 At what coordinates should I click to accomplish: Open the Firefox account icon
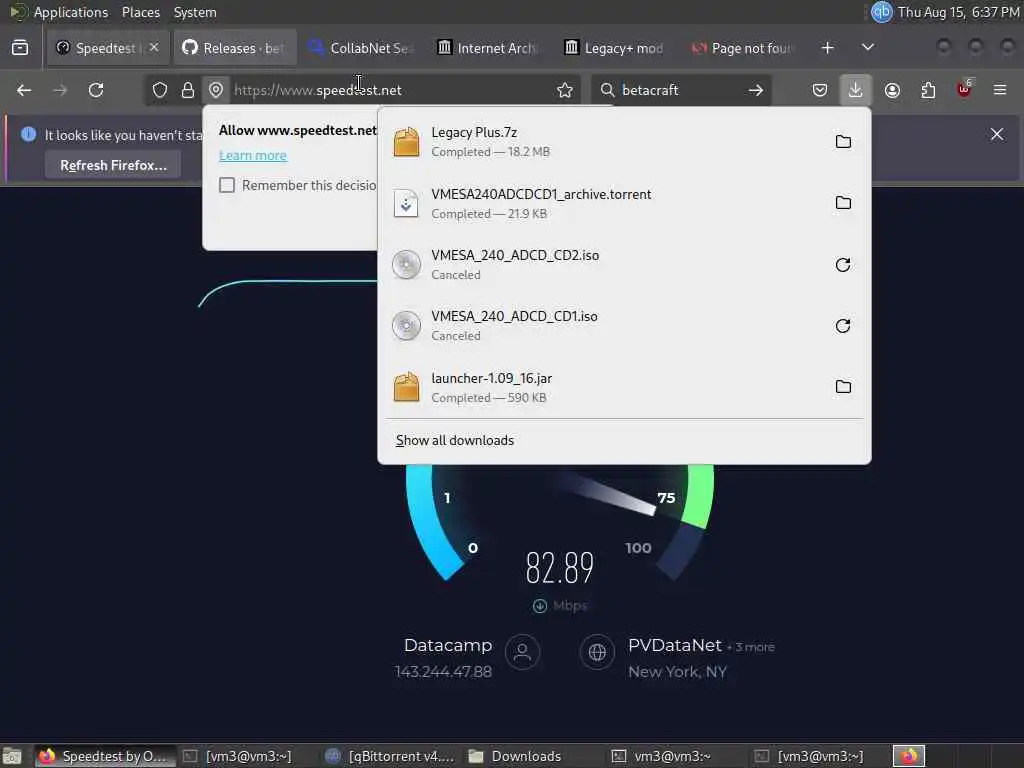pyautogui.click(x=892, y=90)
